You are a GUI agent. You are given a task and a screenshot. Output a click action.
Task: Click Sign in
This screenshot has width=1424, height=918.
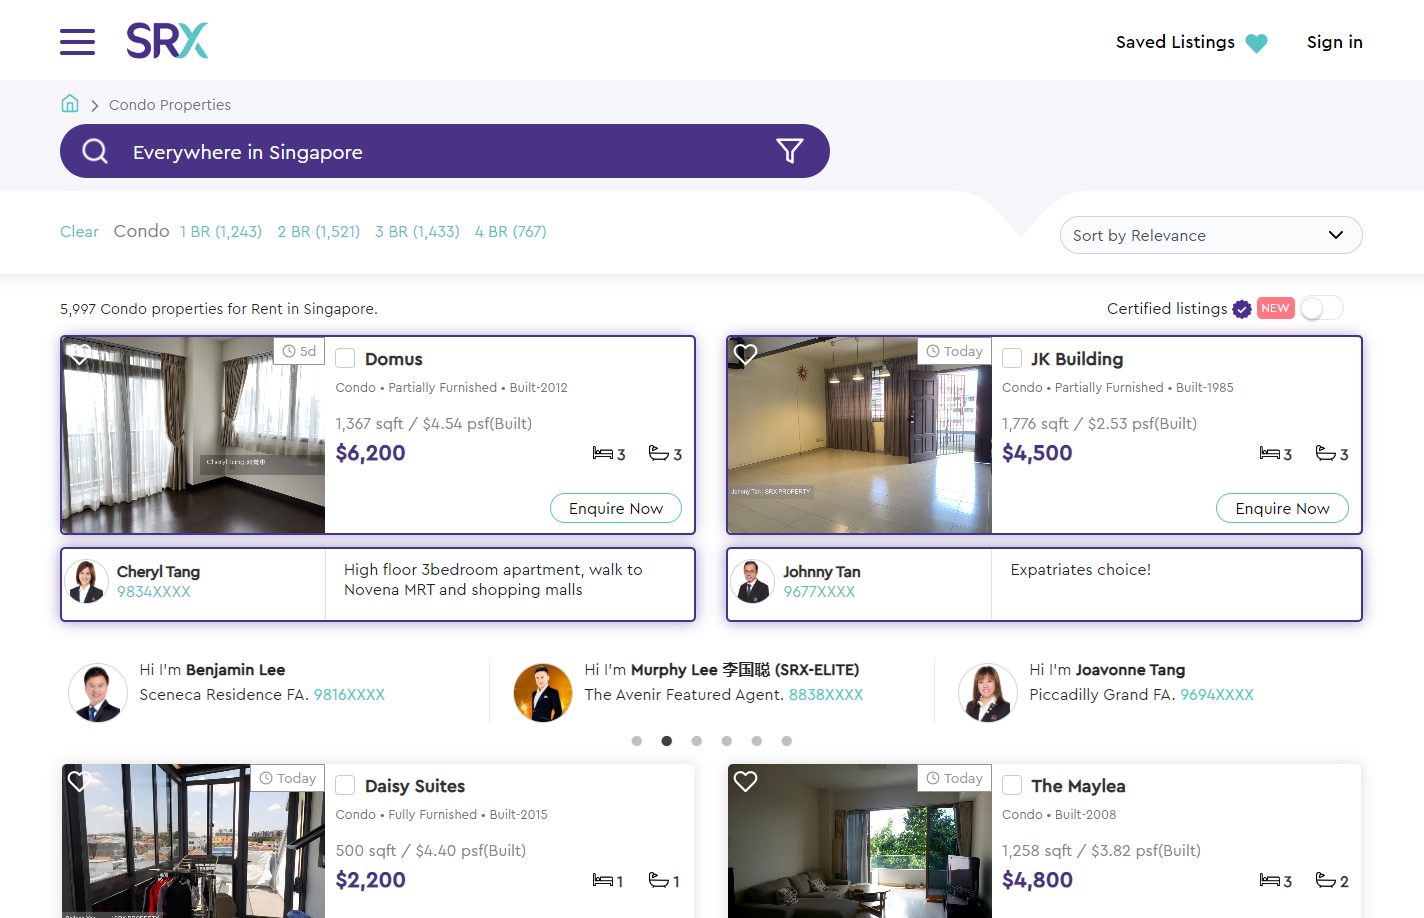(x=1335, y=42)
